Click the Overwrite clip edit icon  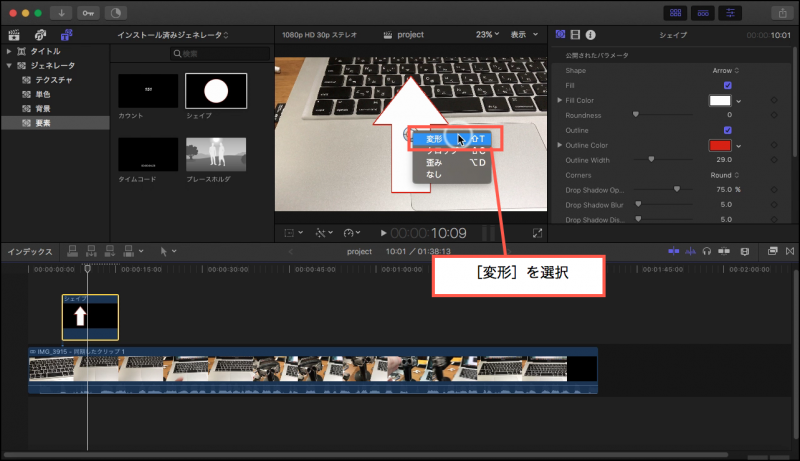point(129,251)
